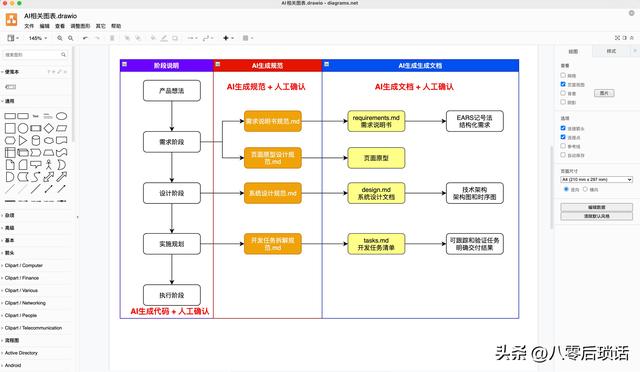Click the zoom out magnifier icon

pyautogui.click(x=71, y=38)
